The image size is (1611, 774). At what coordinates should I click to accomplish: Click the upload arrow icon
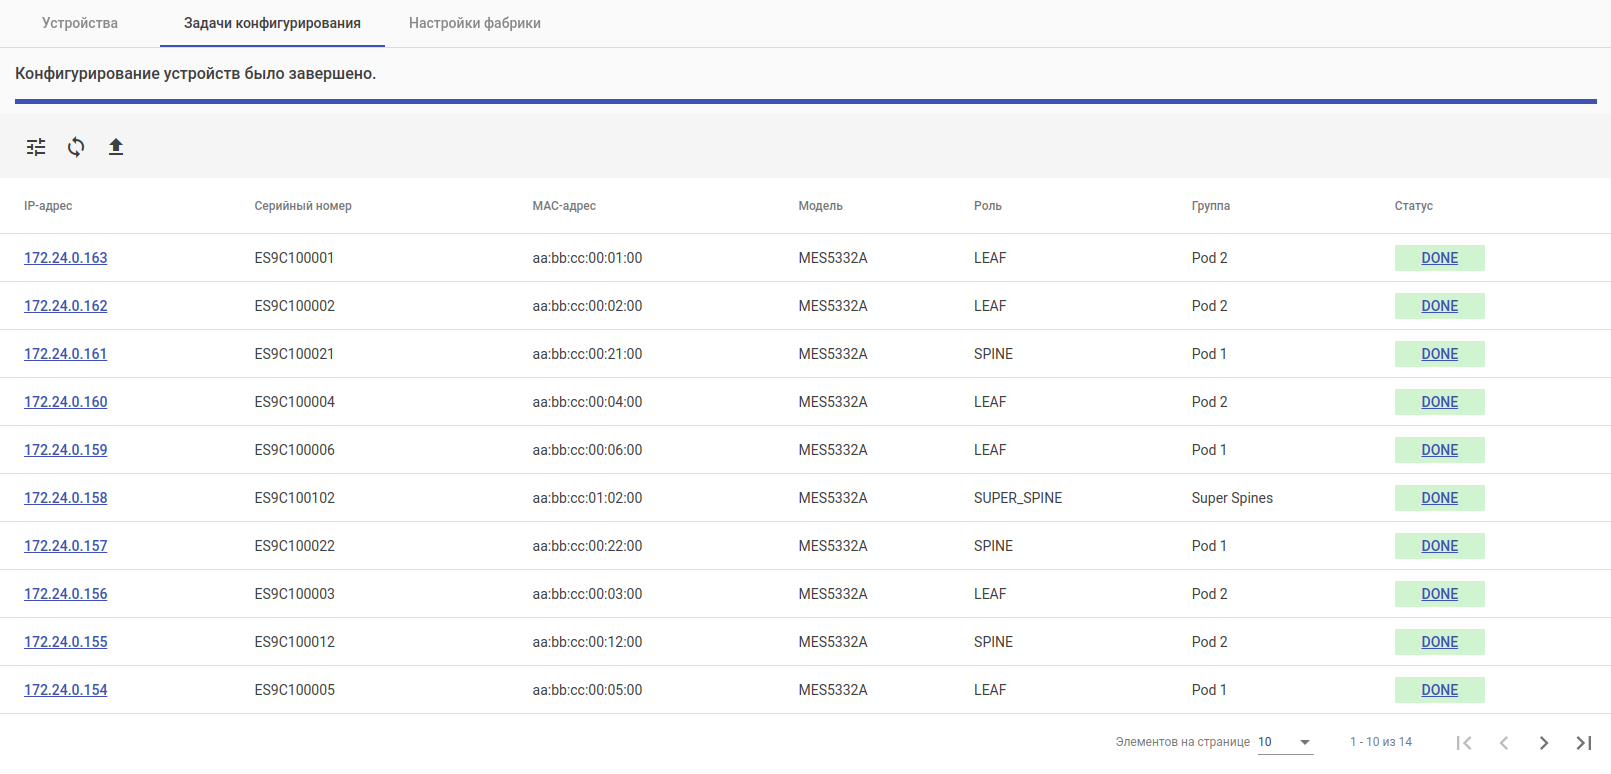click(x=116, y=147)
